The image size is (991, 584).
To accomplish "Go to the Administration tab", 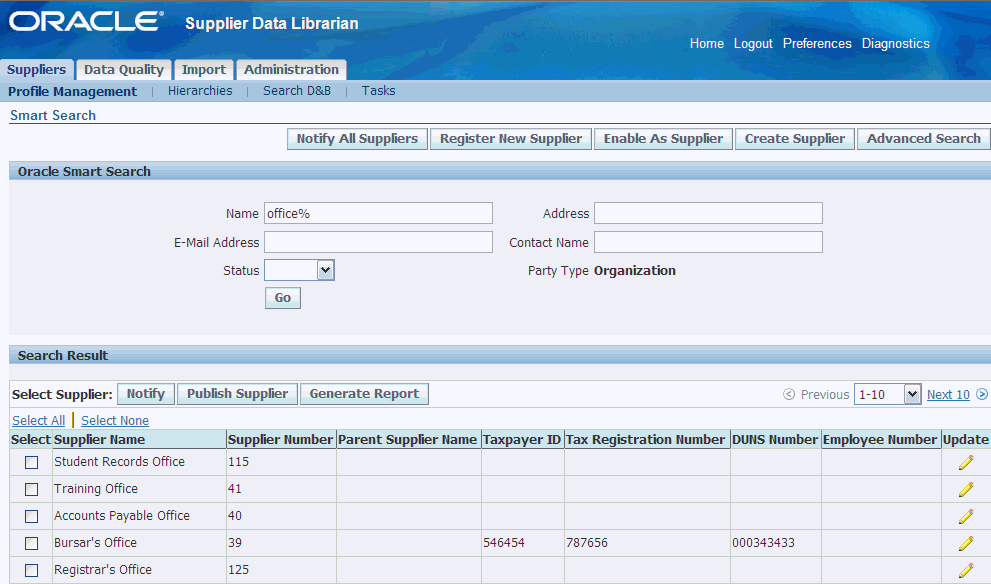I will [291, 70].
